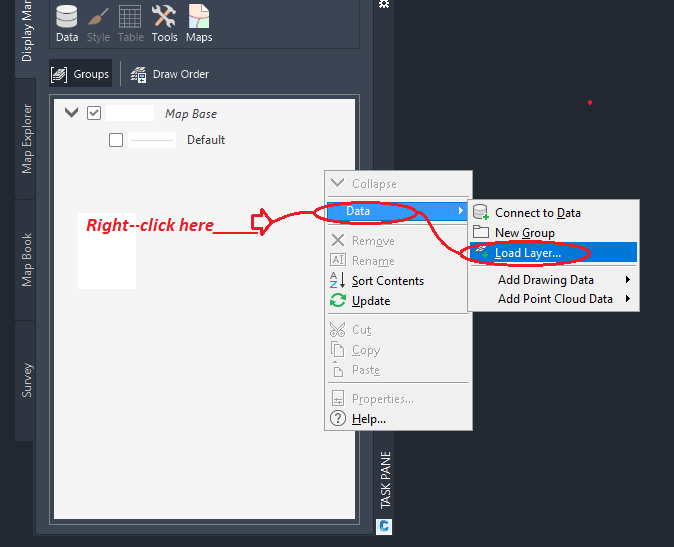Viewport: 674px width, 547px height.
Task: Open the Data tool in the task pane
Action: [x=67, y=24]
